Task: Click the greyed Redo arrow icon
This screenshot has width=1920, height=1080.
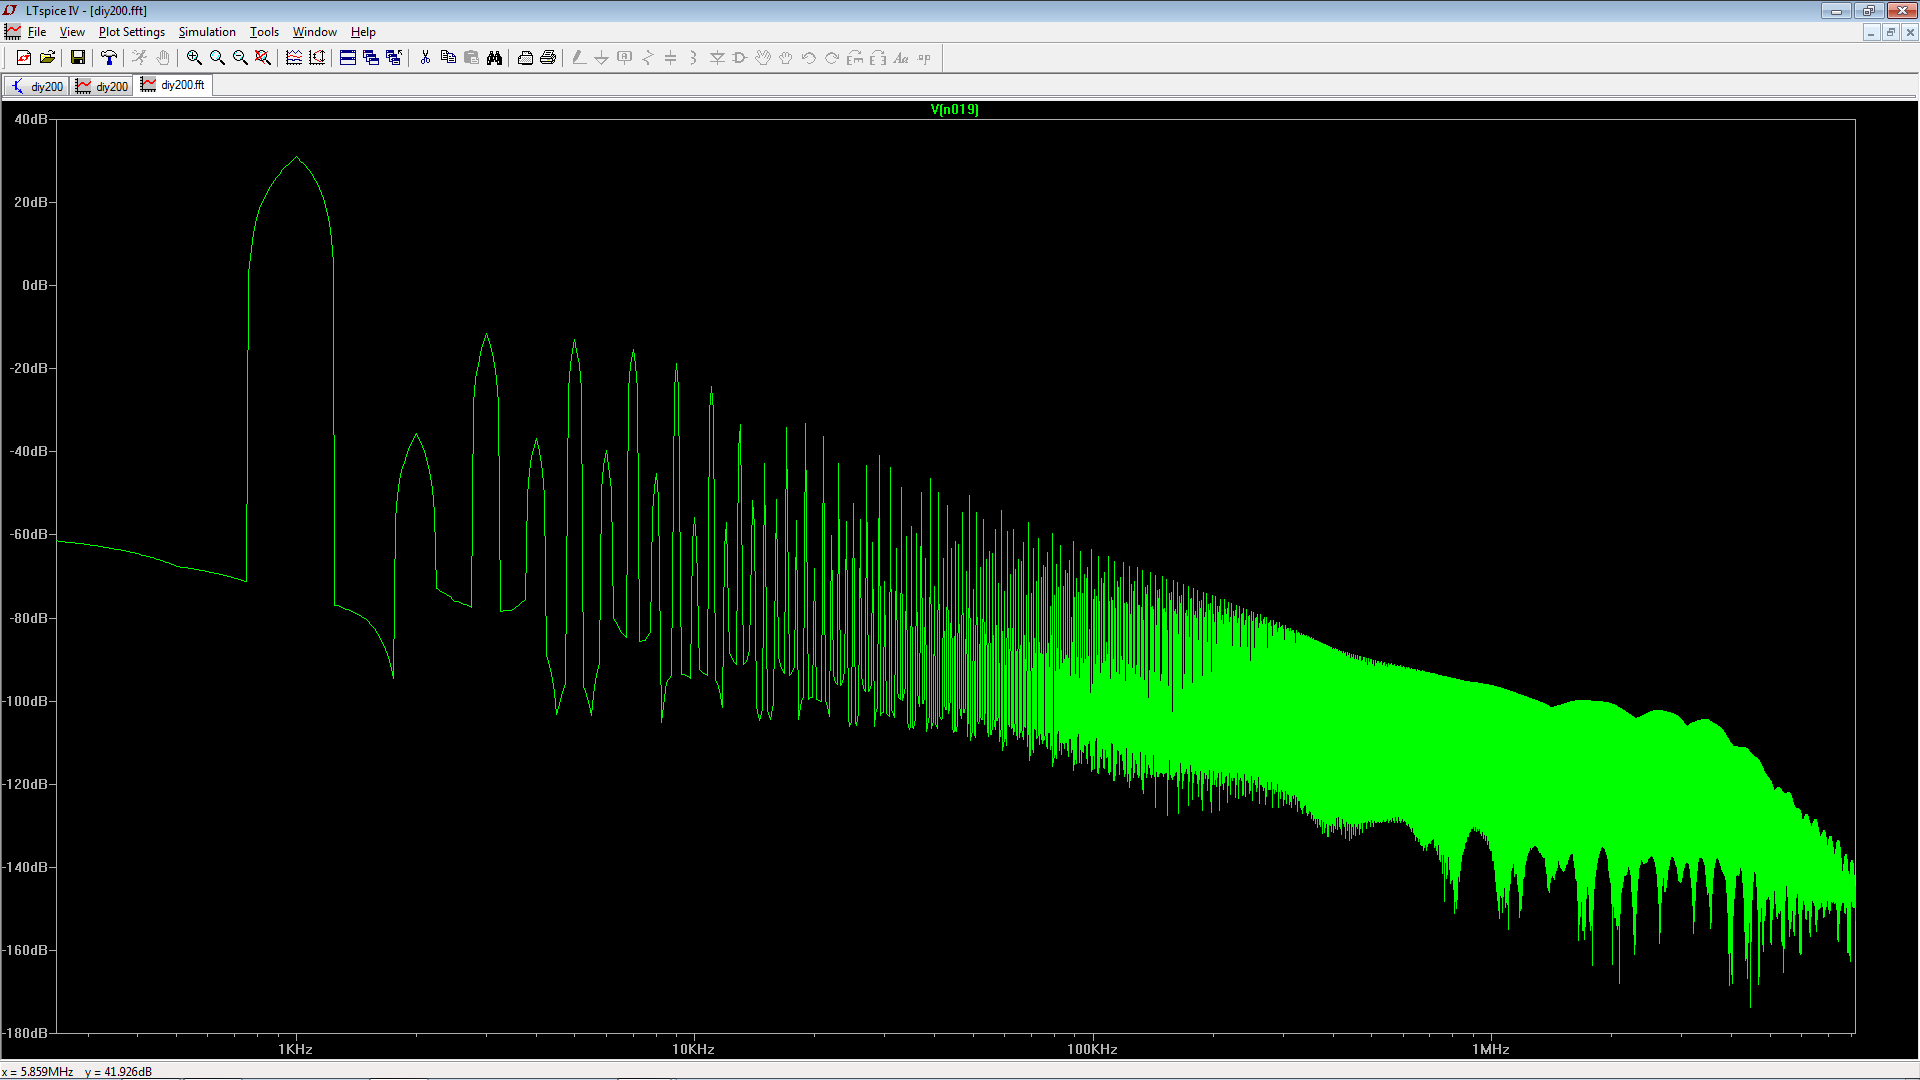Action: tap(832, 58)
